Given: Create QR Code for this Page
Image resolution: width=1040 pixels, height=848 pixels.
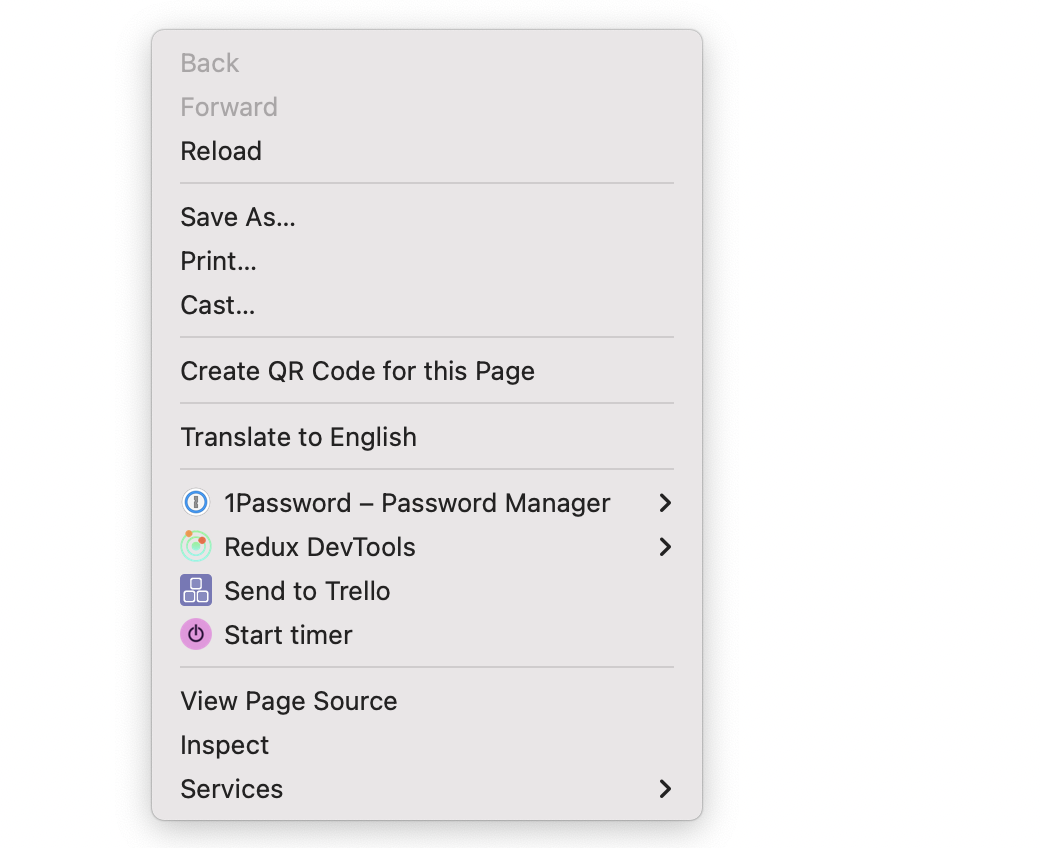Looking at the screenshot, I should click(x=357, y=371).
